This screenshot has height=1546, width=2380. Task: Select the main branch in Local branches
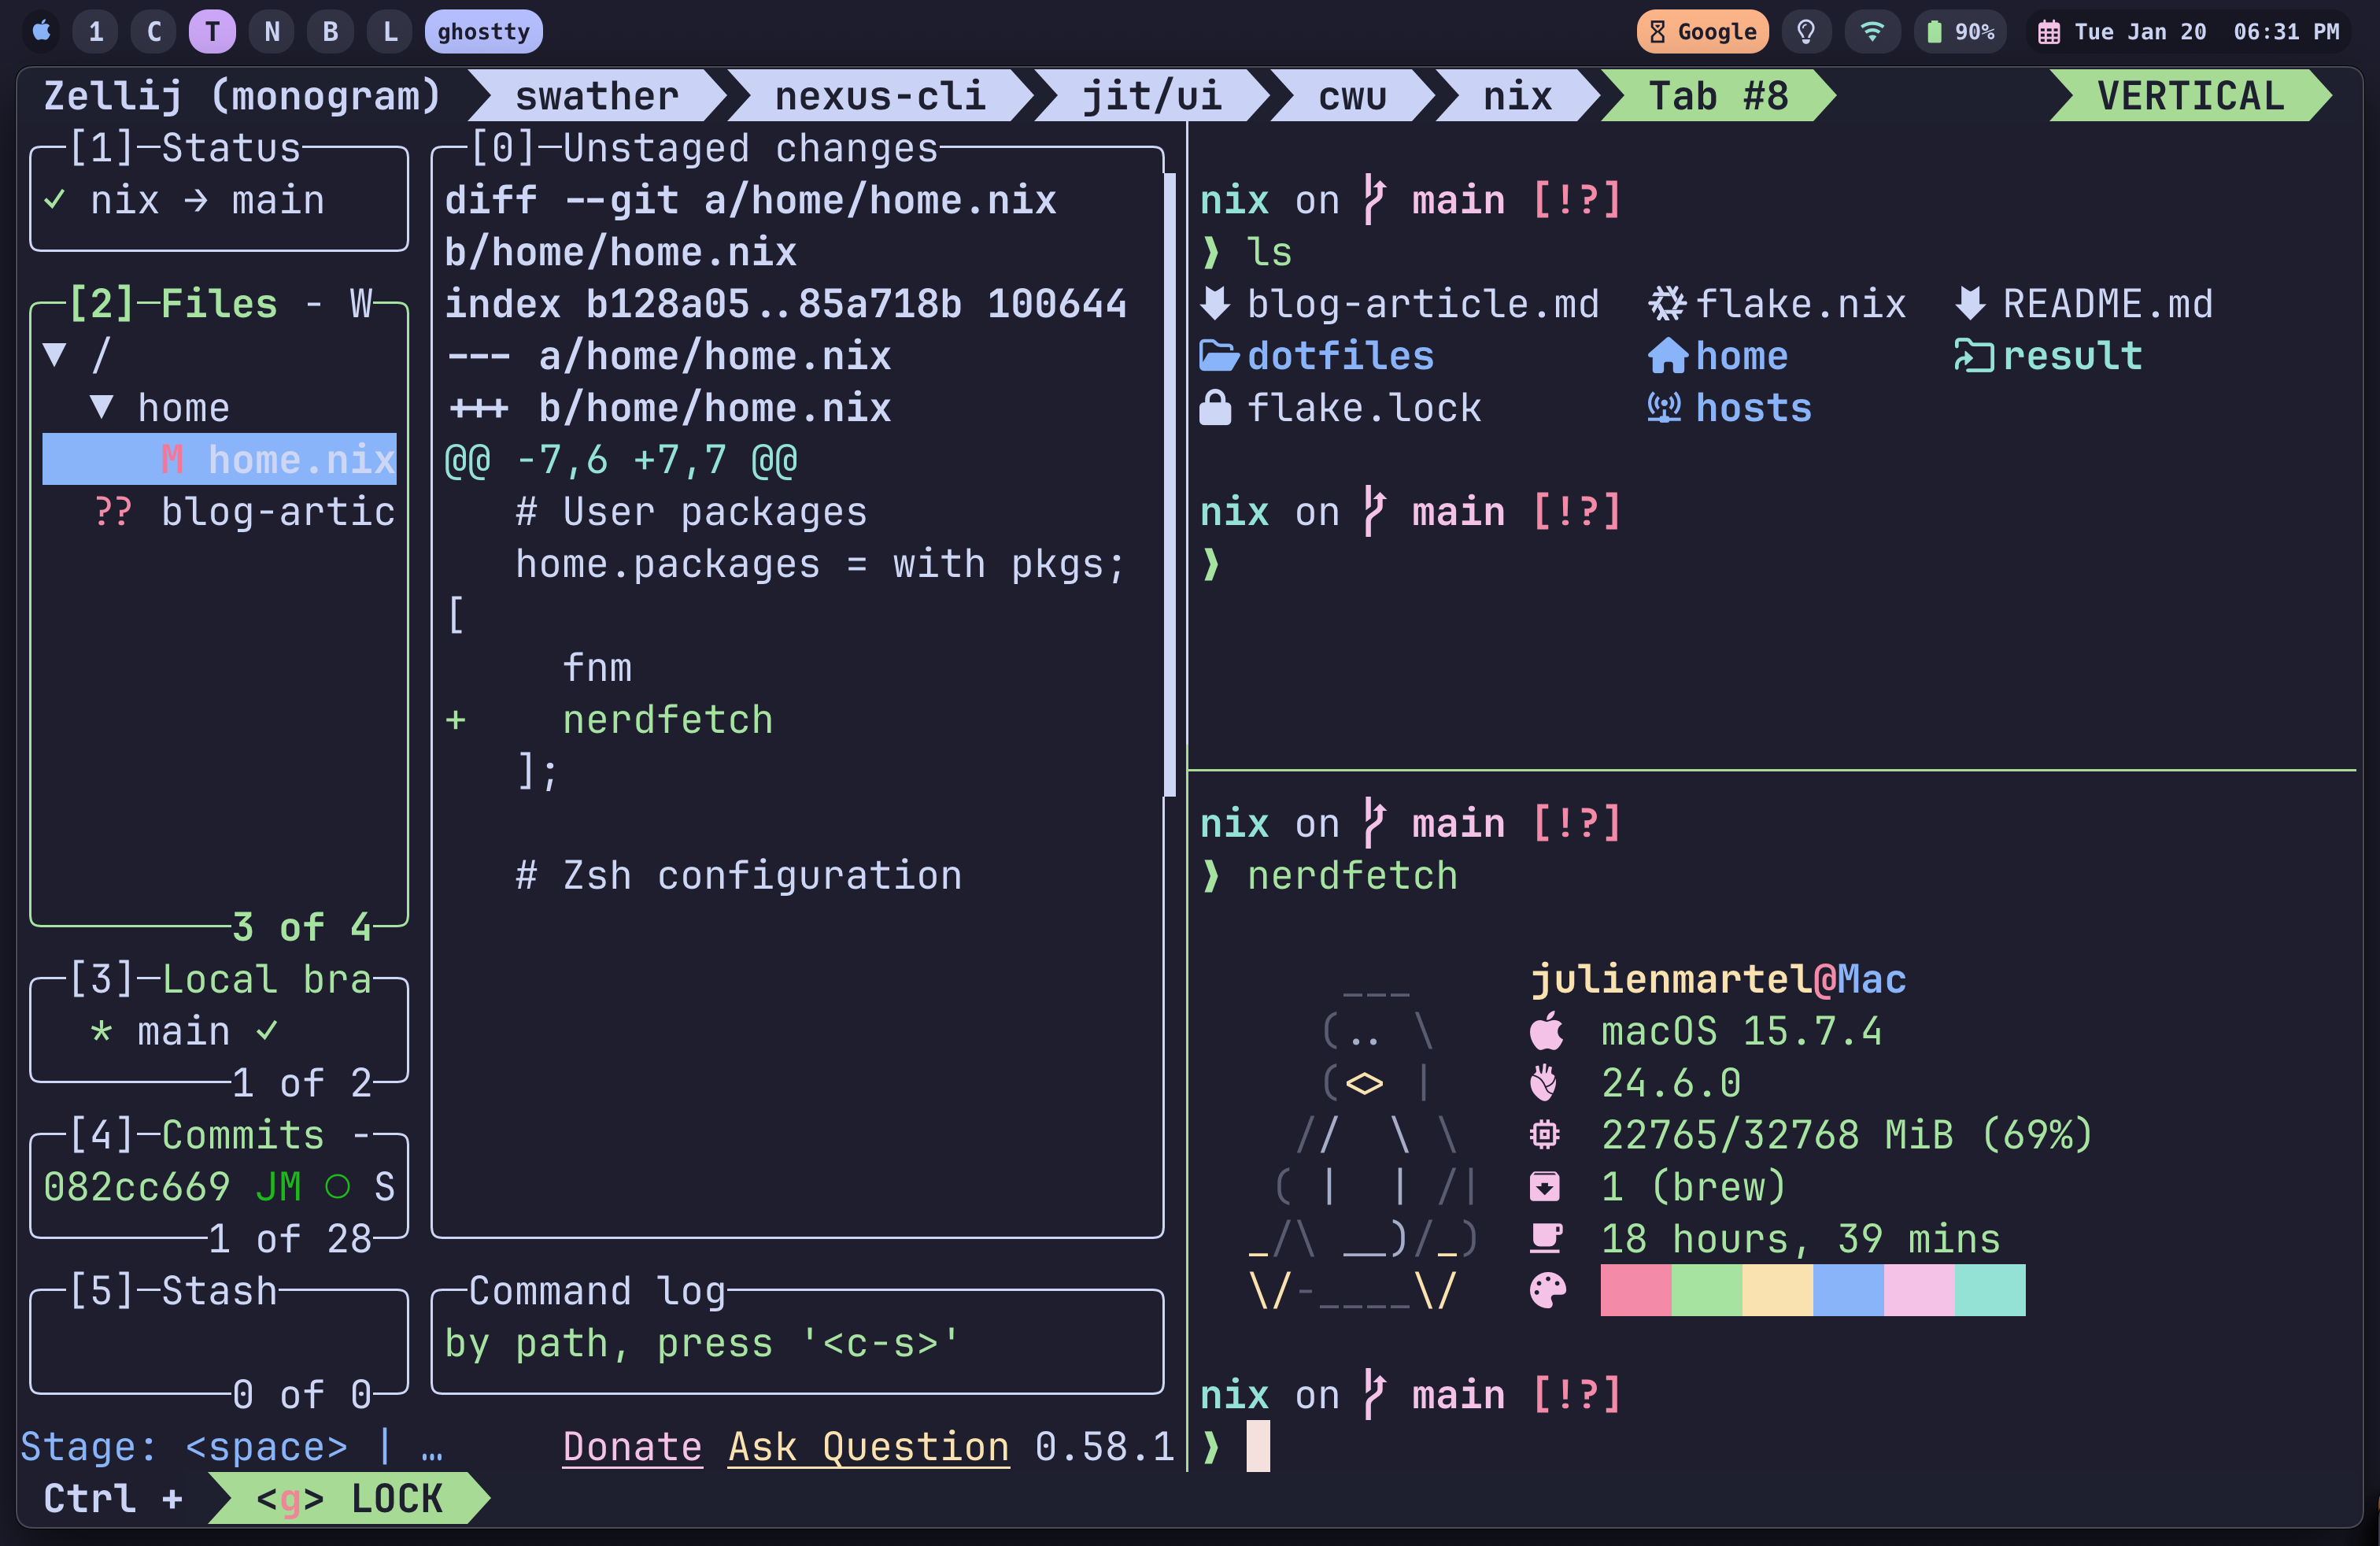219,1031
